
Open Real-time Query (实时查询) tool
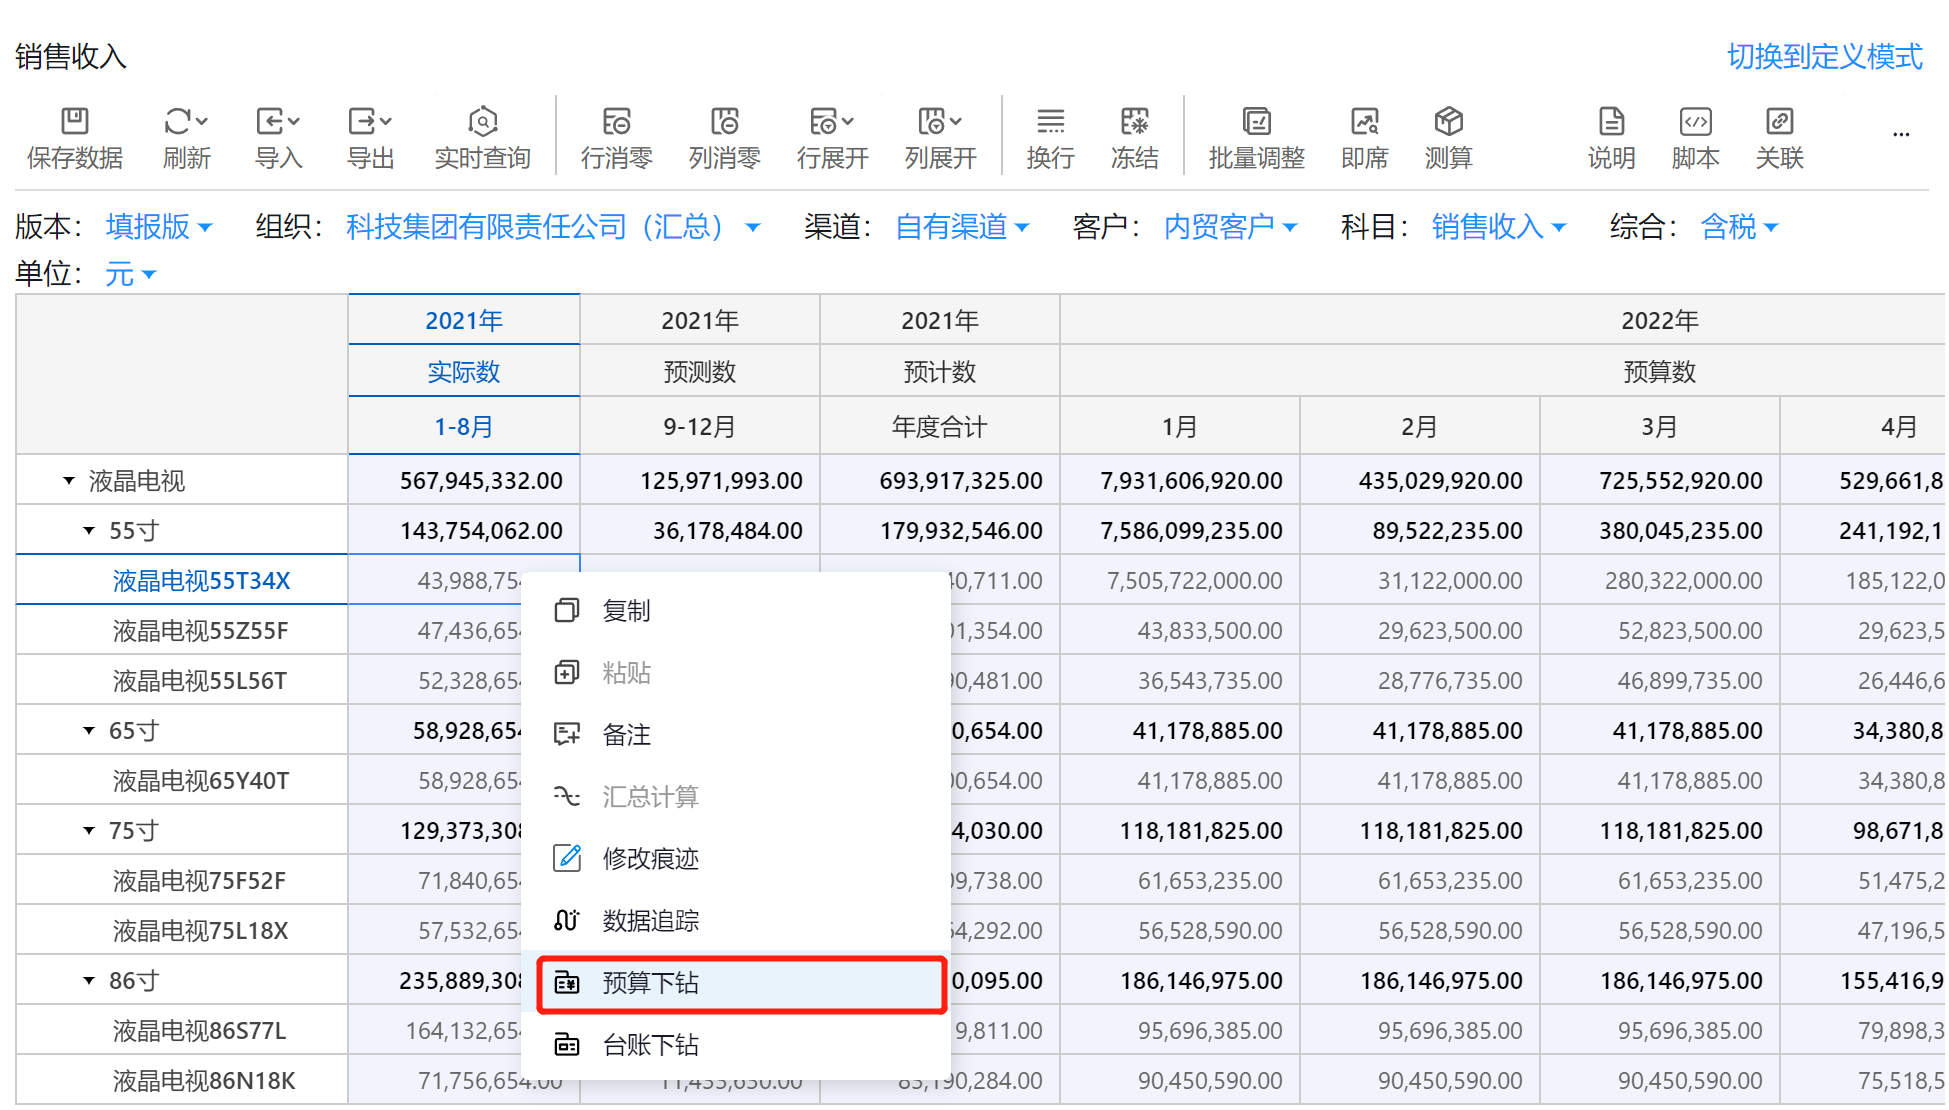[483, 122]
